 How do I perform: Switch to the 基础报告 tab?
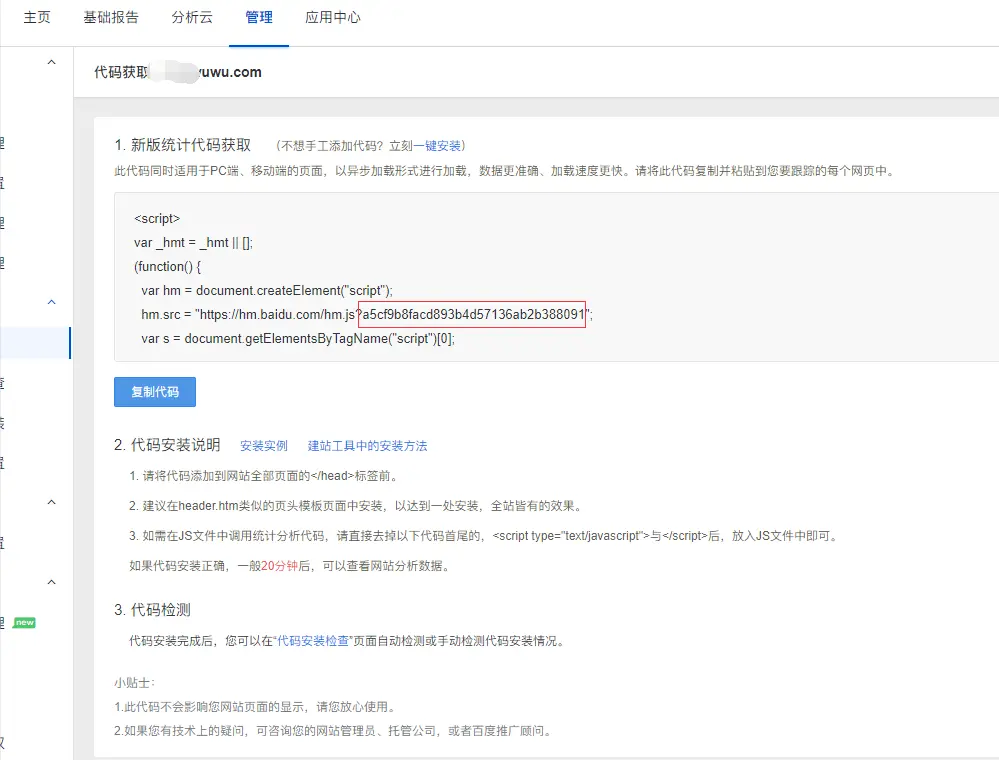point(111,17)
